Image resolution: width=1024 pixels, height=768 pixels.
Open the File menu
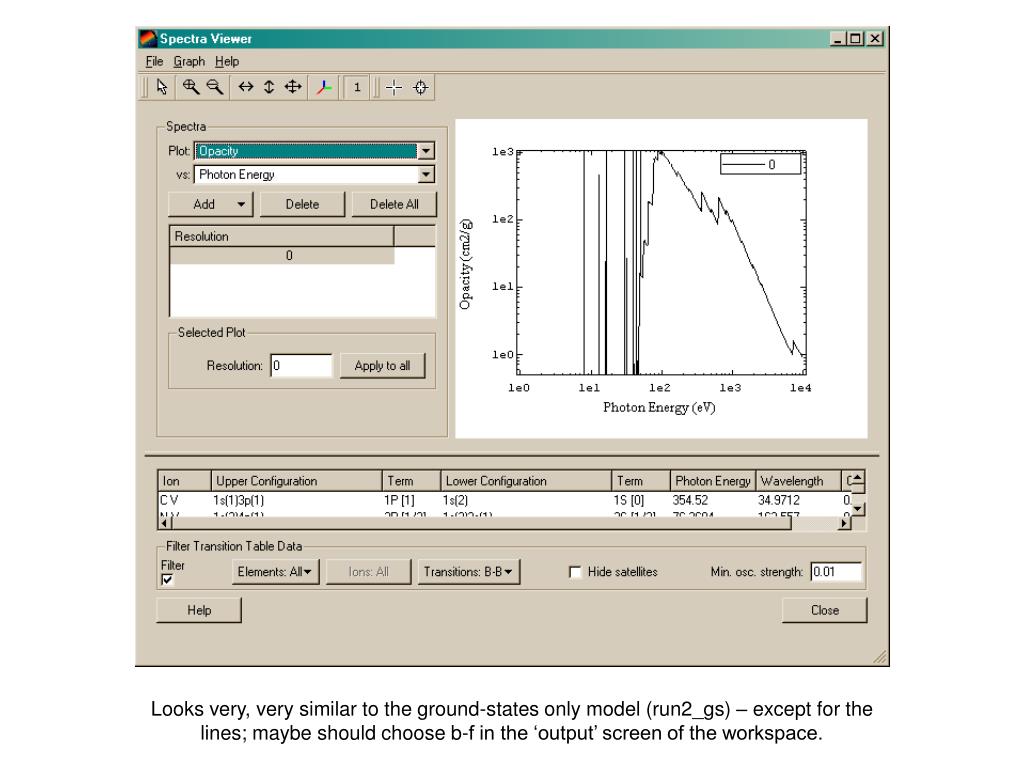coord(154,61)
